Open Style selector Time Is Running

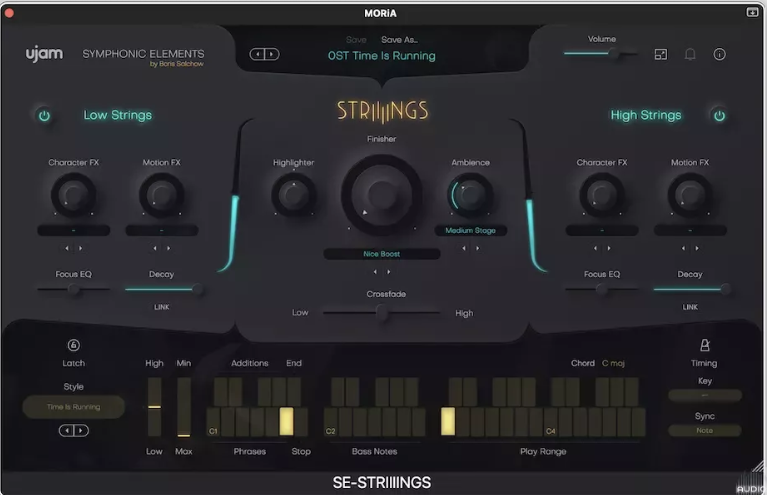point(73,407)
